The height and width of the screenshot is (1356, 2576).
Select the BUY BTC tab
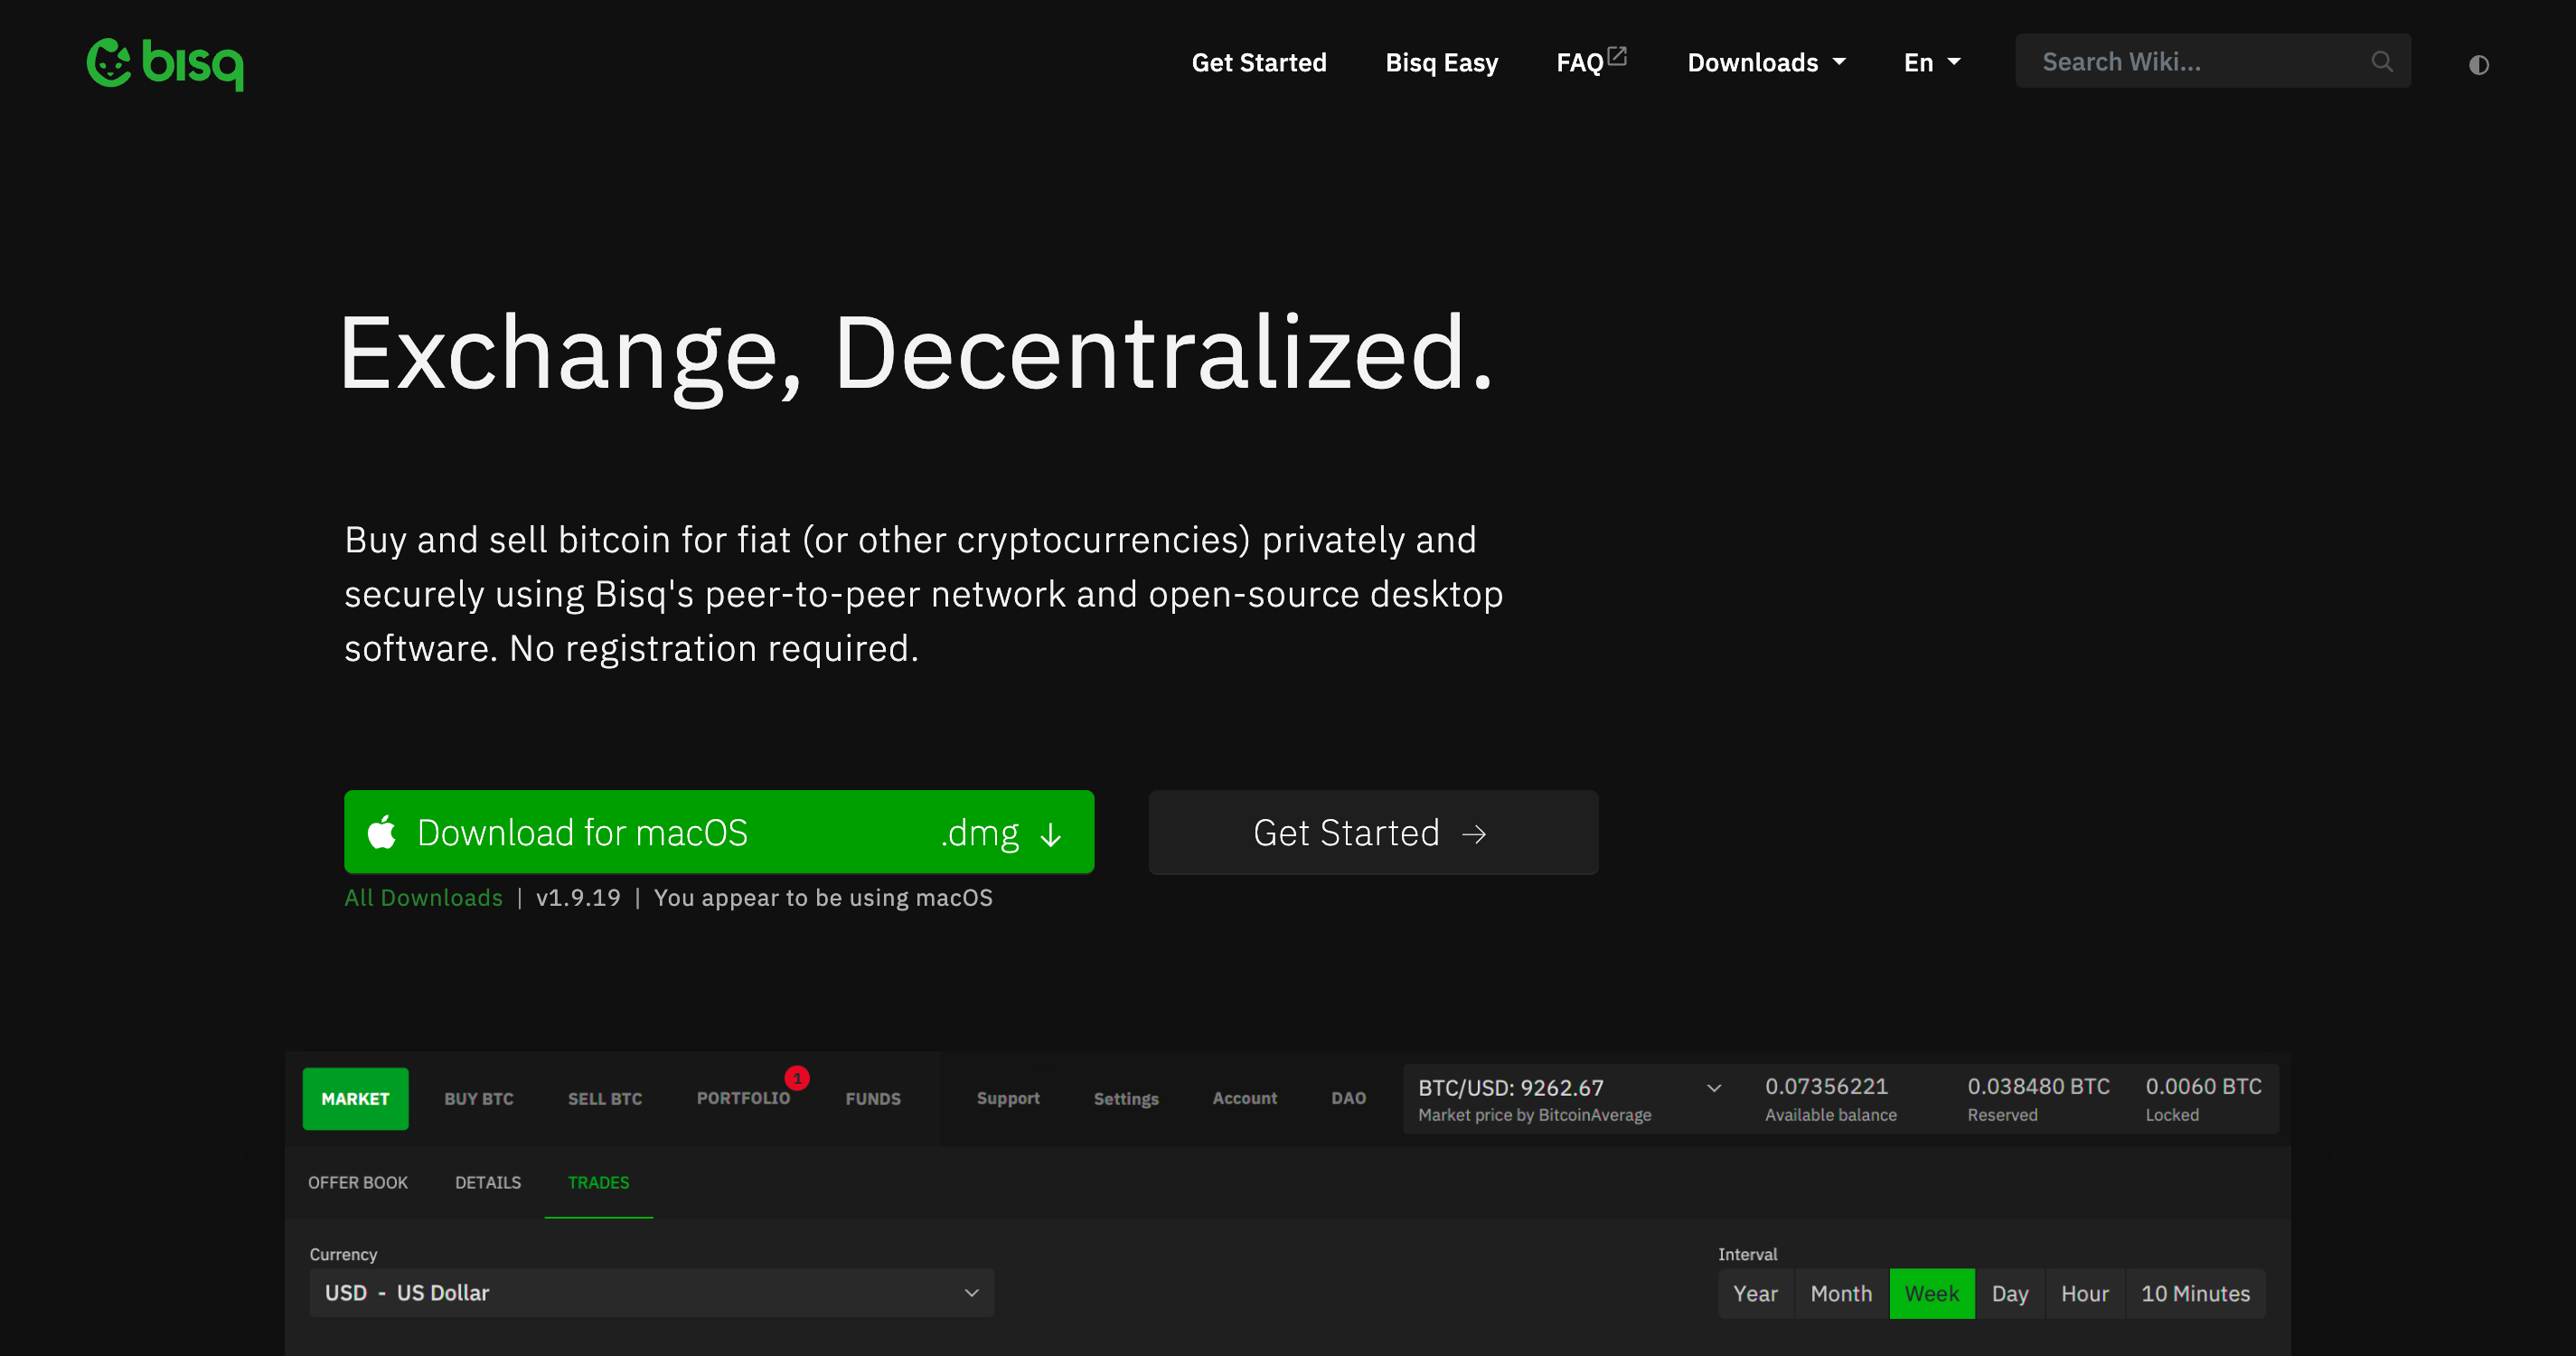479,1099
